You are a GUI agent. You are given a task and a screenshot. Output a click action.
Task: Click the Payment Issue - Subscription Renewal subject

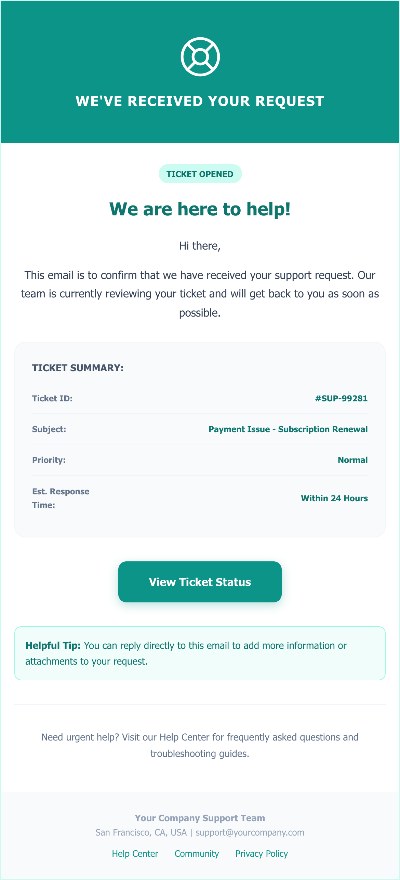pyautogui.click(x=288, y=429)
